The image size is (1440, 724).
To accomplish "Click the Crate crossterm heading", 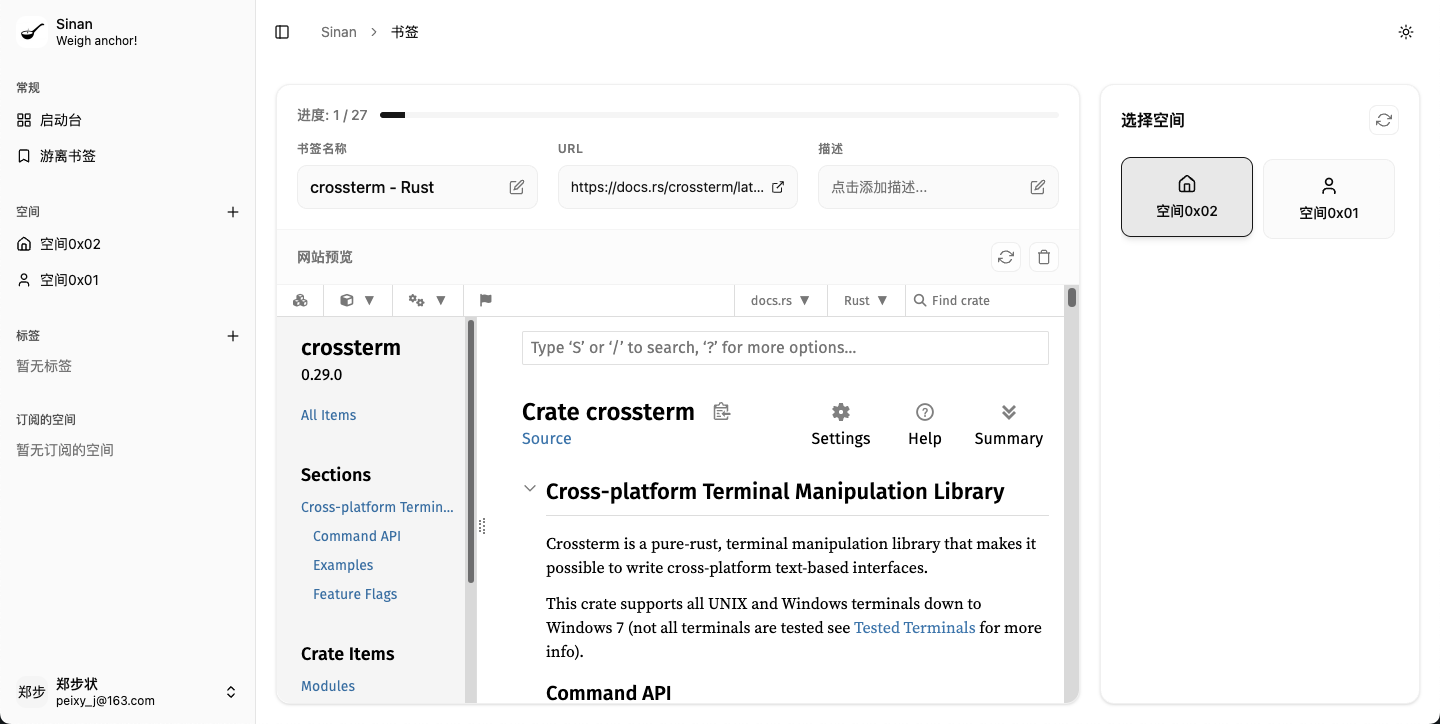I will coord(608,412).
